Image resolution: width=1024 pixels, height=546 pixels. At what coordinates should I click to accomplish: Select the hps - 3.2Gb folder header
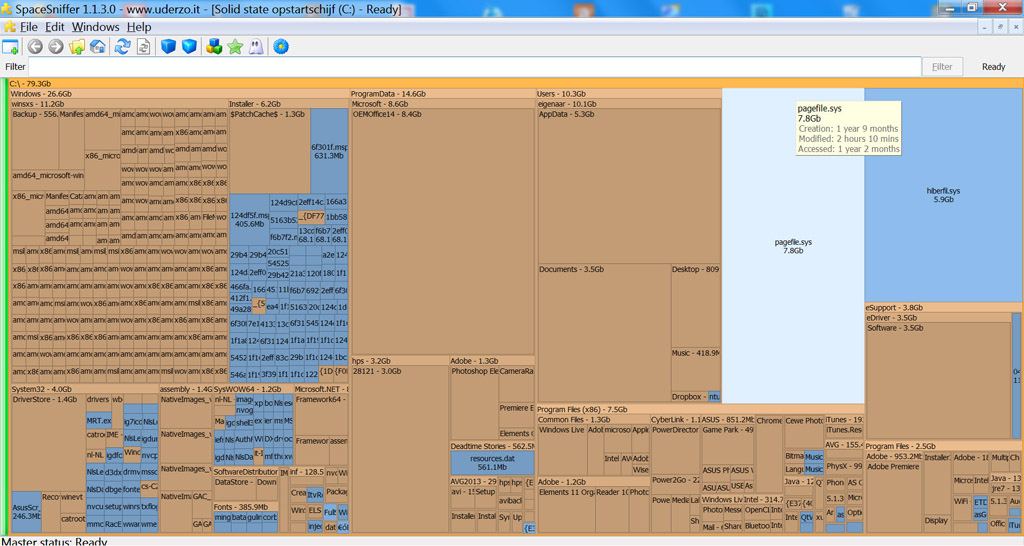click(400, 361)
